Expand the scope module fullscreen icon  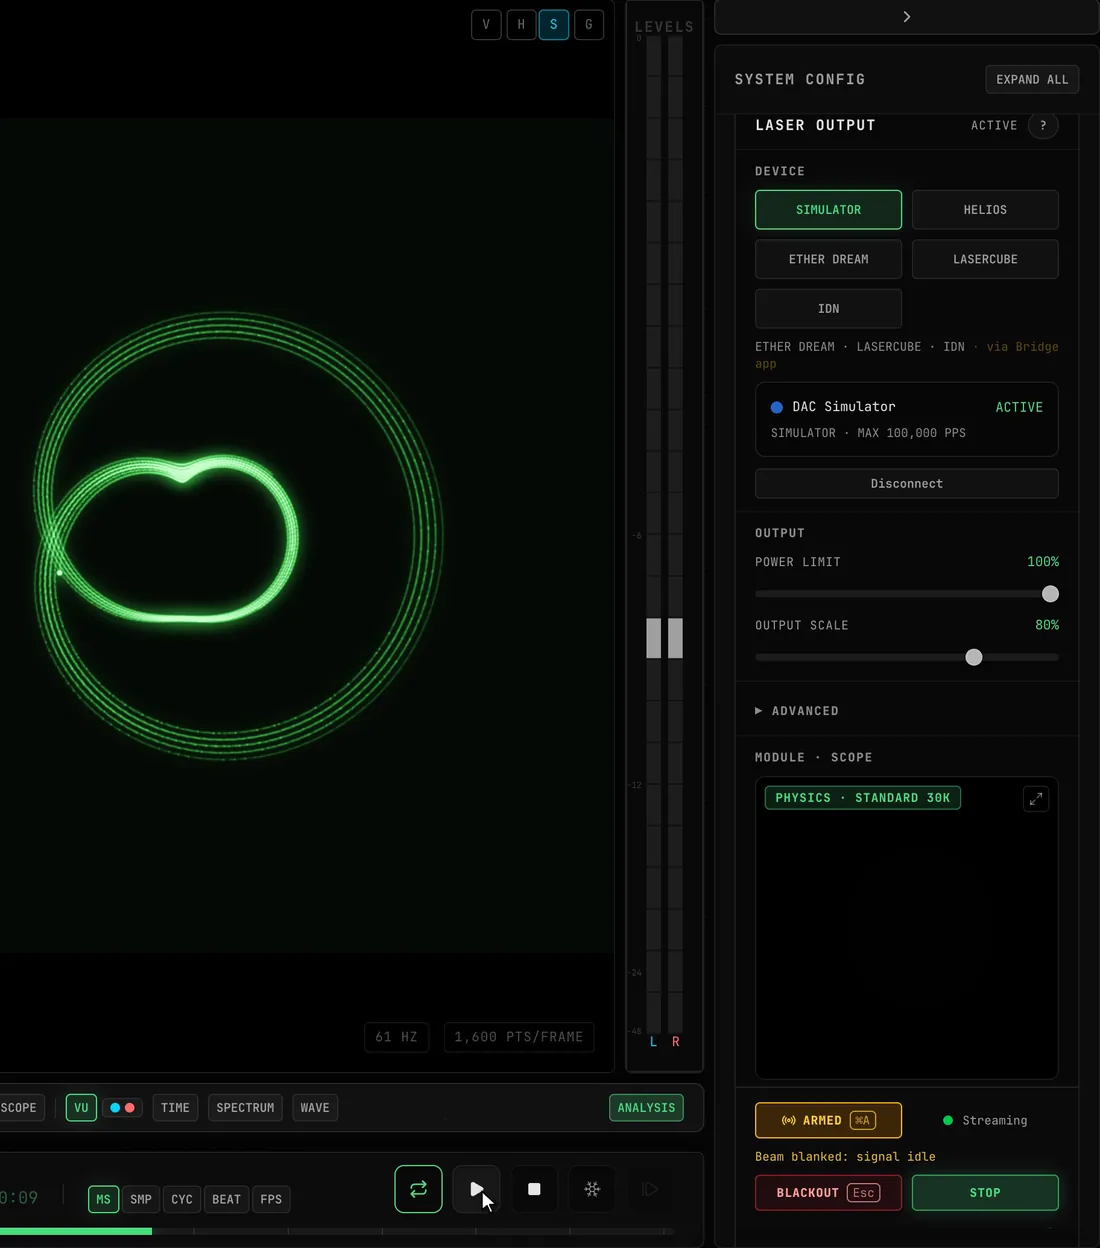[x=1036, y=798]
